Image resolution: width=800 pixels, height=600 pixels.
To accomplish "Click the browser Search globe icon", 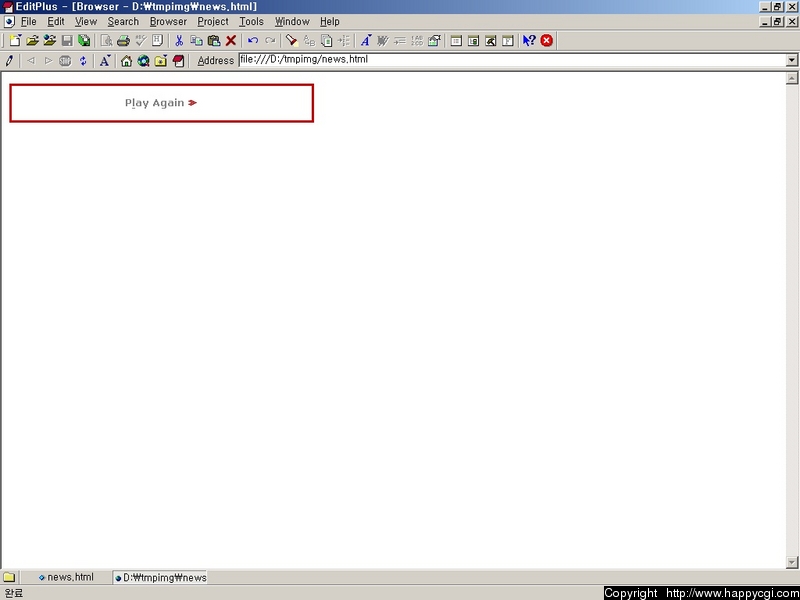I will click(x=143, y=61).
